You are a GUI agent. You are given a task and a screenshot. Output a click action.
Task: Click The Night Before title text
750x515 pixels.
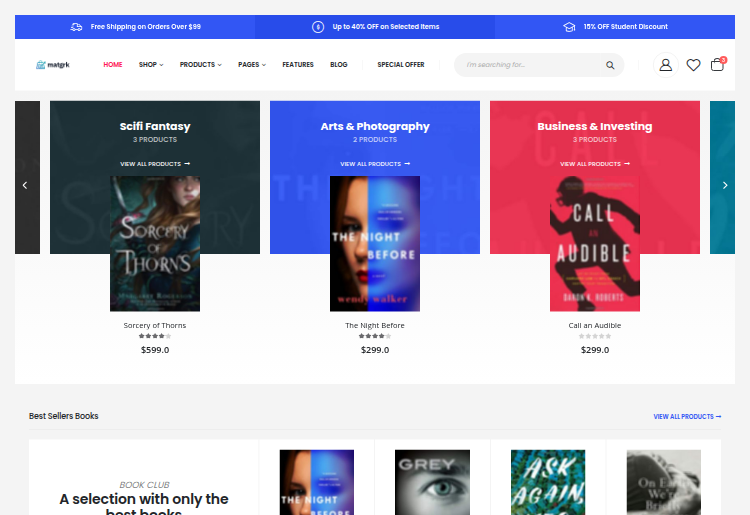(x=375, y=326)
